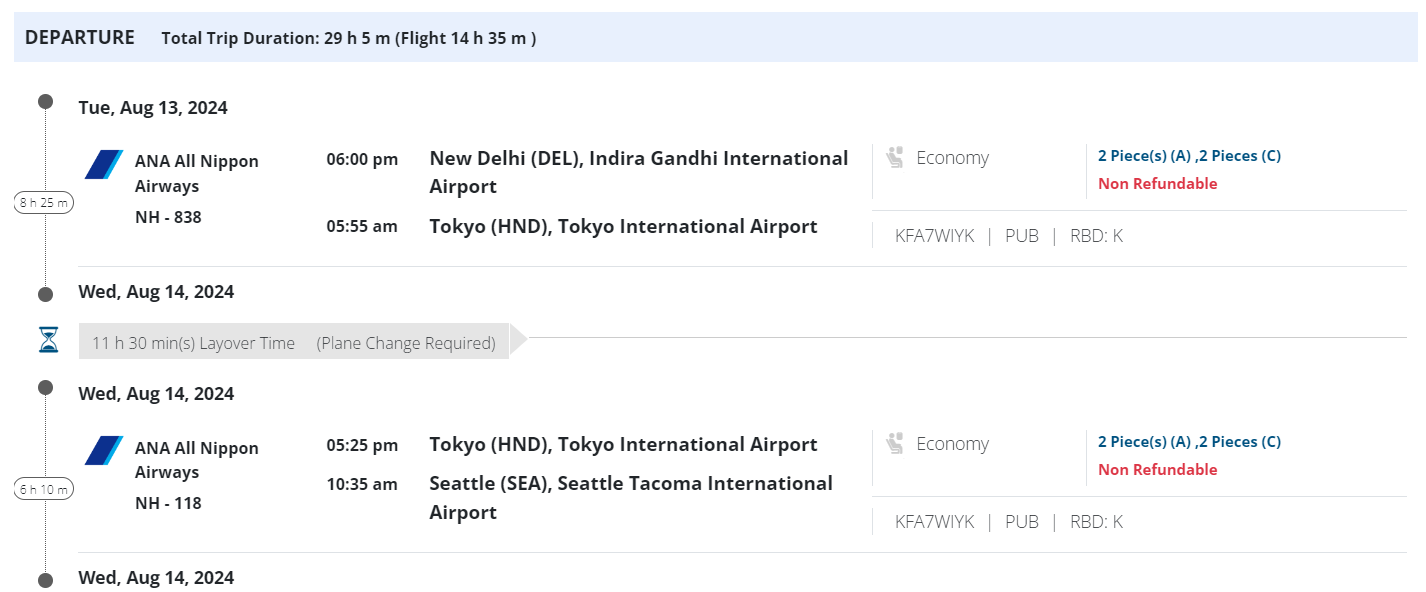Image resolution: width=1426 pixels, height=592 pixels.
Task: Click flight number NH - 118
Action: click(x=168, y=503)
